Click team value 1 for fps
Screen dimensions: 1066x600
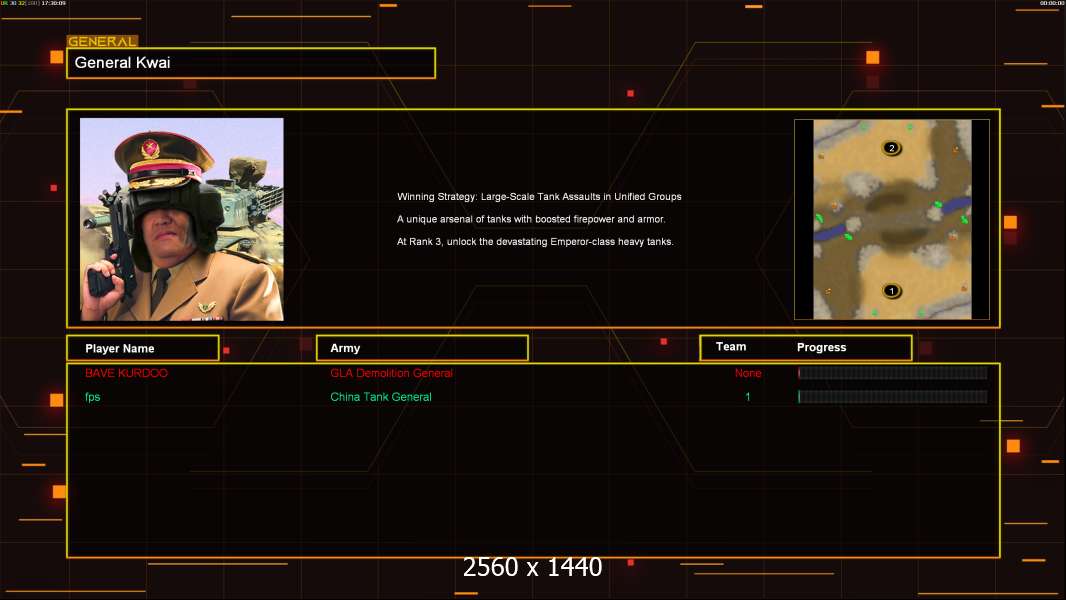pyautogui.click(x=748, y=397)
